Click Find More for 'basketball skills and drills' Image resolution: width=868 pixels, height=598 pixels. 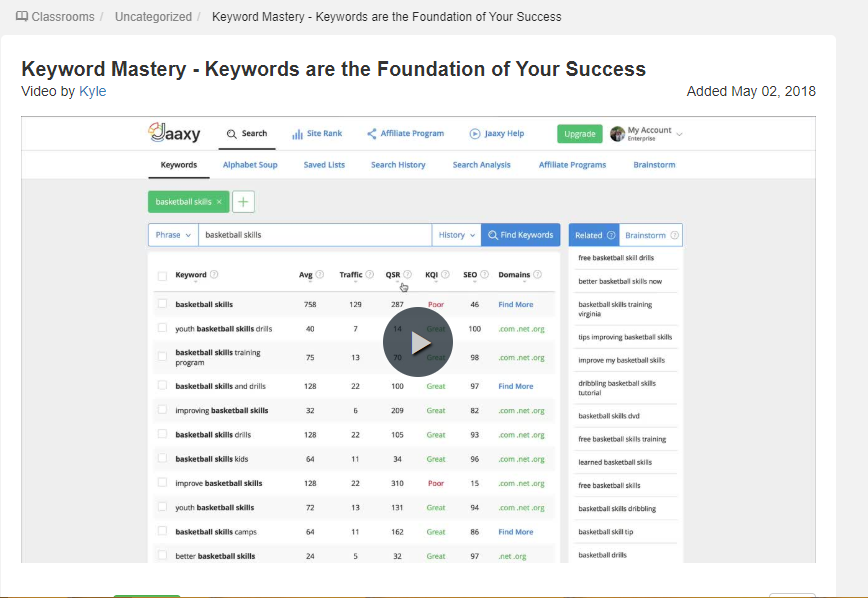[x=516, y=386]
